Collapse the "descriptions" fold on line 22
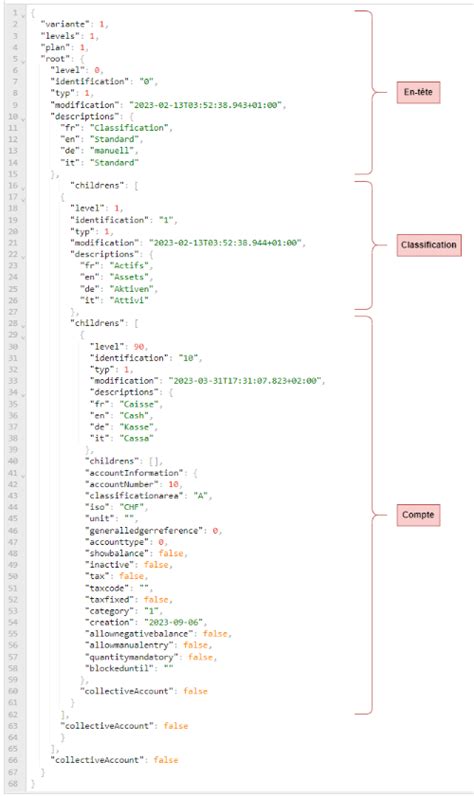This screenshot has width=474, height=797. 23,255
